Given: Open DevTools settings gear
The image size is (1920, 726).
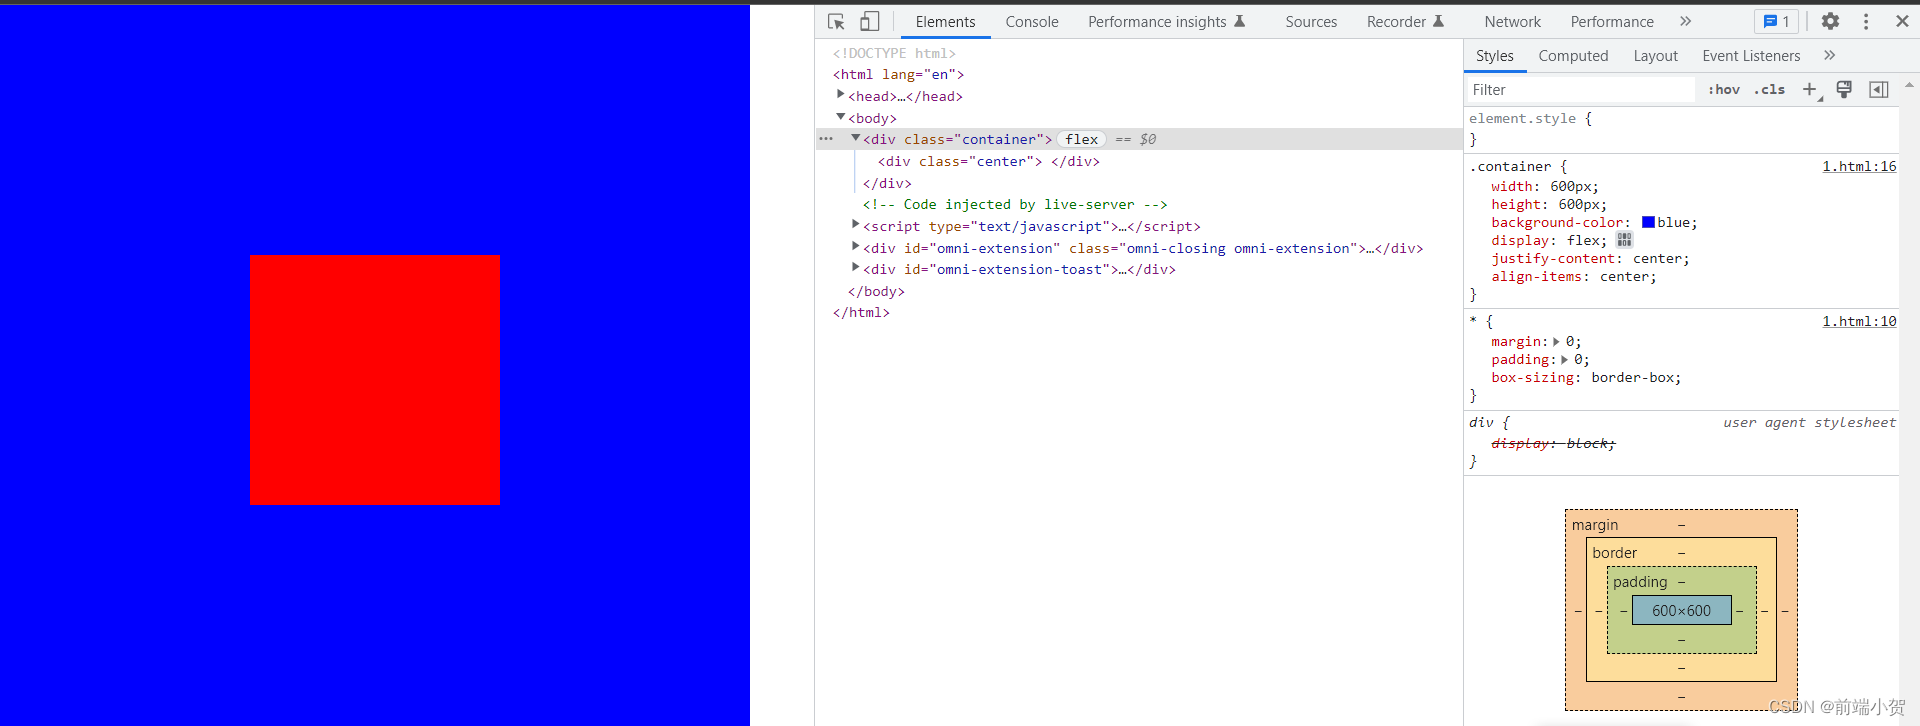Looking at the screenshot, I should point(1830,21).
